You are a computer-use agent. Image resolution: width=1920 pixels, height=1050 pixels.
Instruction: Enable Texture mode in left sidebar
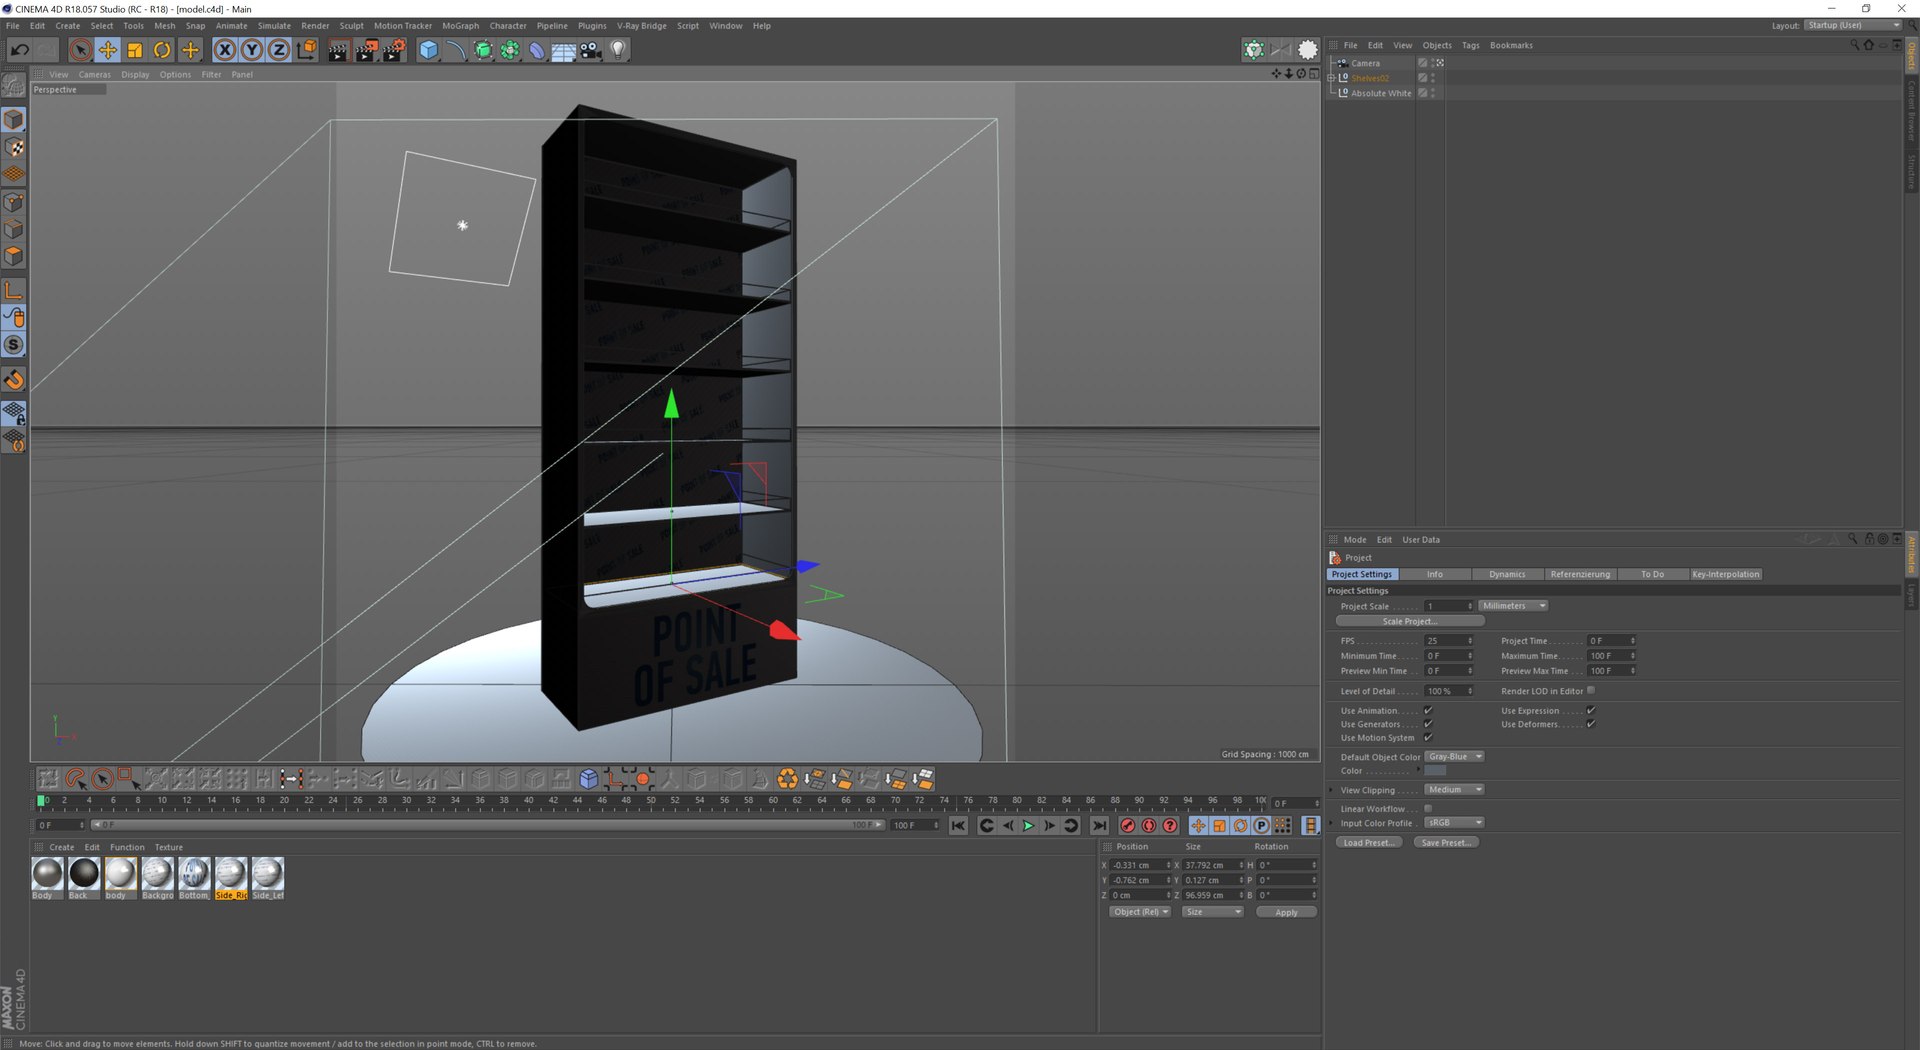[14, 147]
